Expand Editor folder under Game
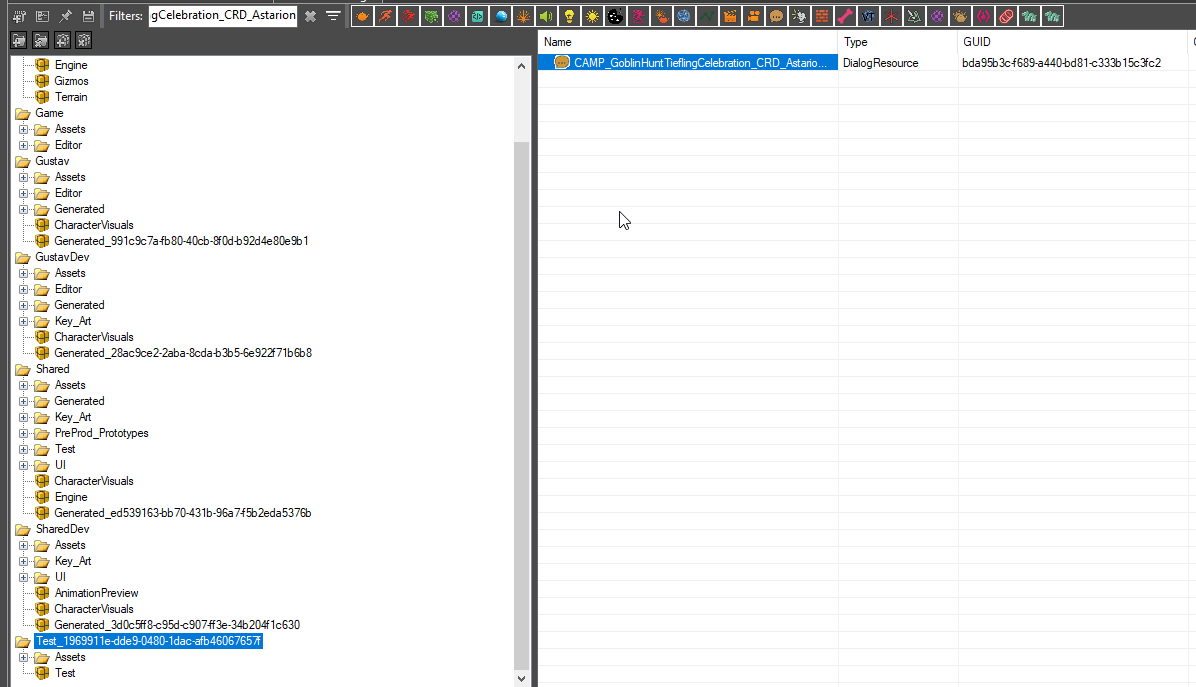Screen dimensions: 1196x687 (24, 146)
